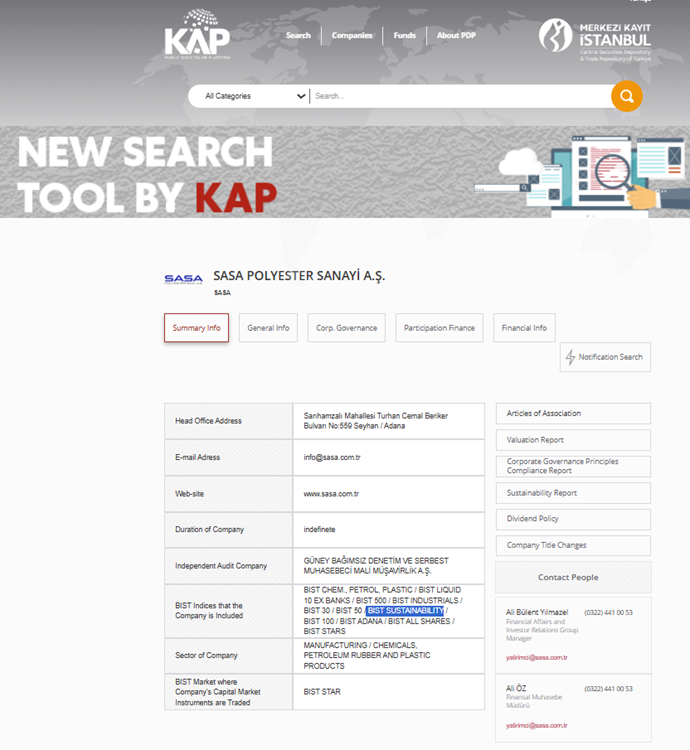Open the Funds menu item
This screenshot has width=690, height=750.
(x=405, y=35)
